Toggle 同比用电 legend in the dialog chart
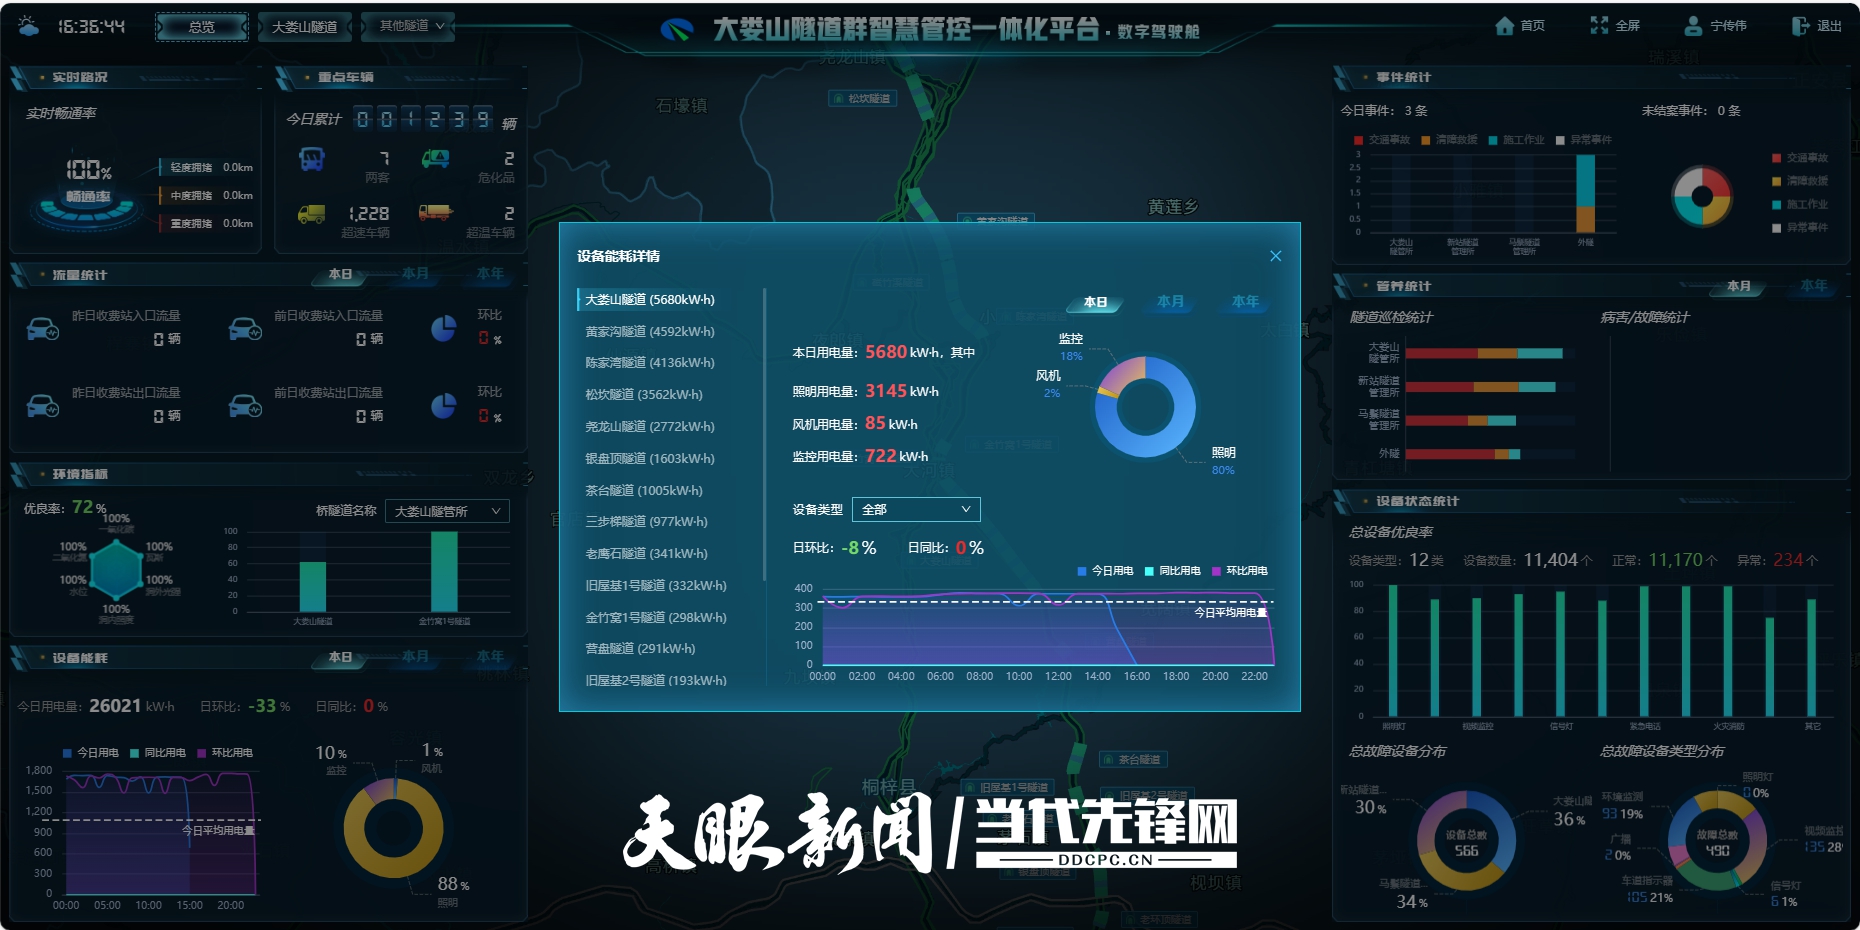 click(1173, 571)
